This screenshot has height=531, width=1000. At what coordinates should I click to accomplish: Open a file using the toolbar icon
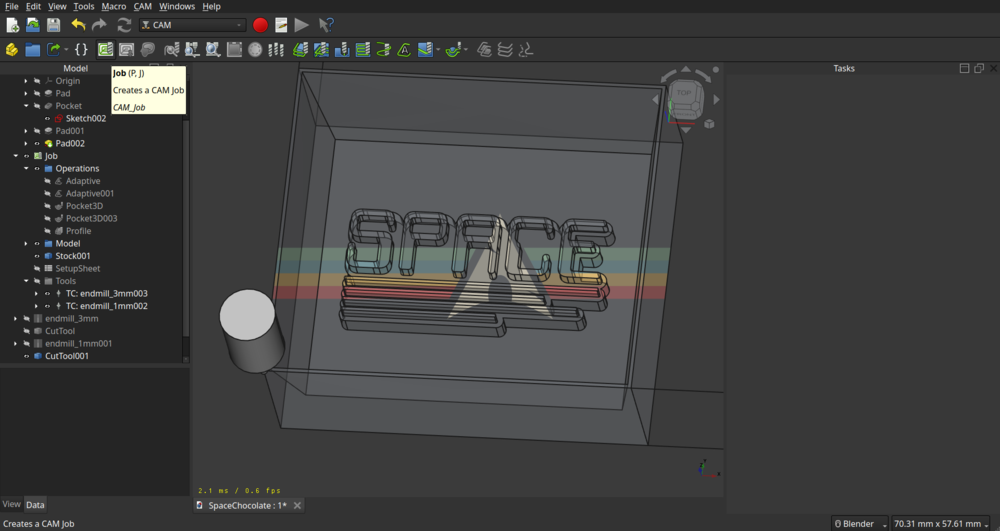tap(33, 25)
